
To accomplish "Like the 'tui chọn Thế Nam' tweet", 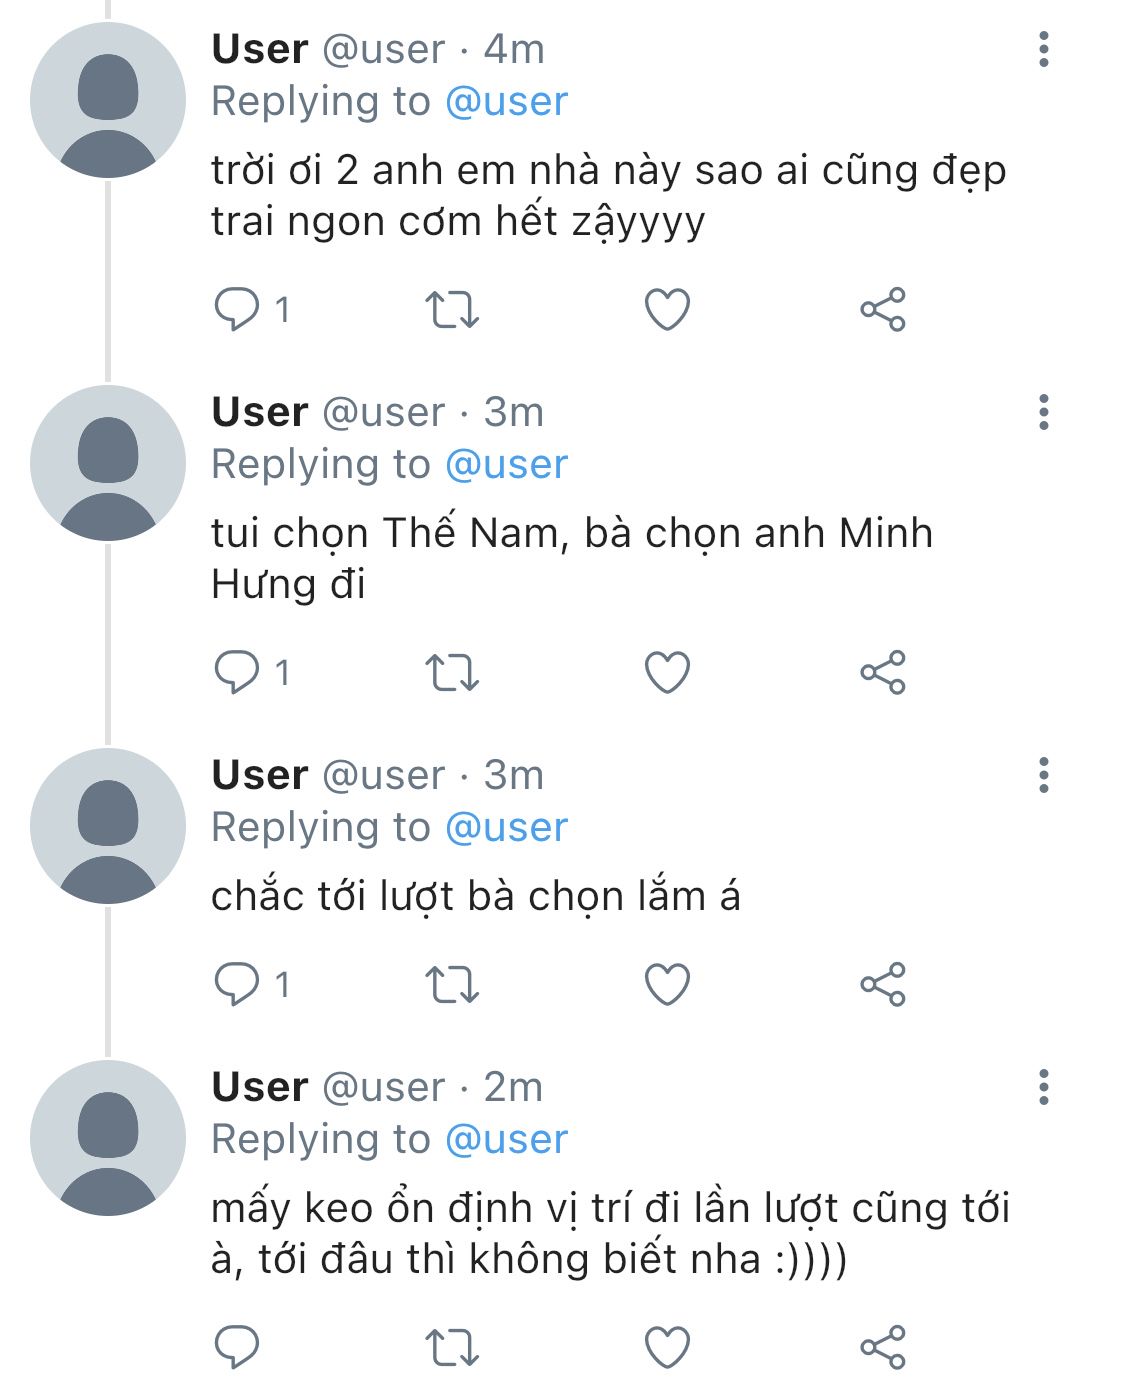I will tap(667, 672).
